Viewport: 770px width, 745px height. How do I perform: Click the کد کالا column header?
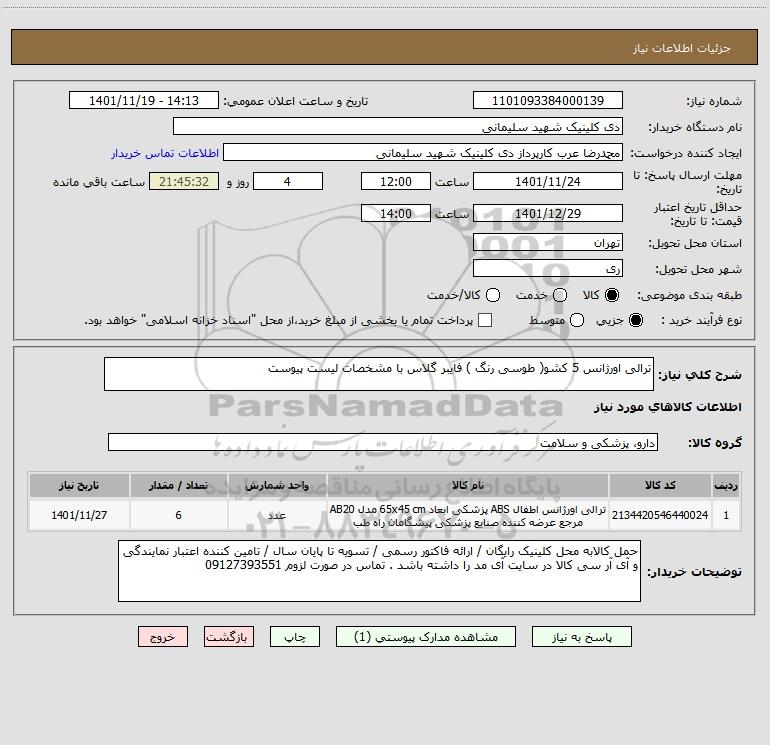tap(660, 485)
